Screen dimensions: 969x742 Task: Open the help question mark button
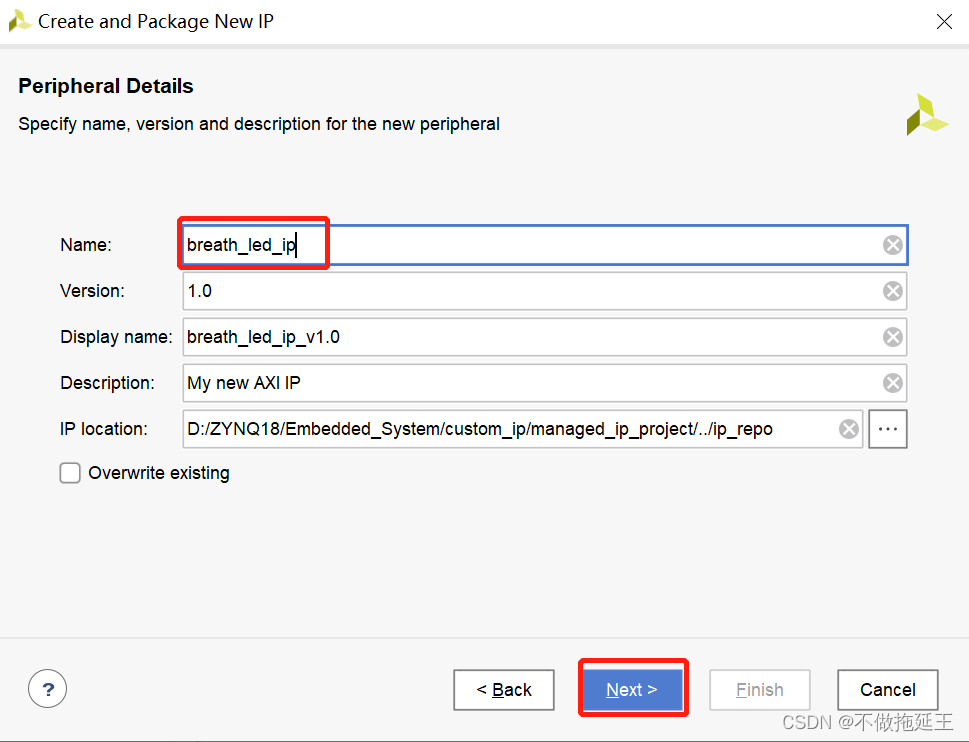(x=48, y=689)
